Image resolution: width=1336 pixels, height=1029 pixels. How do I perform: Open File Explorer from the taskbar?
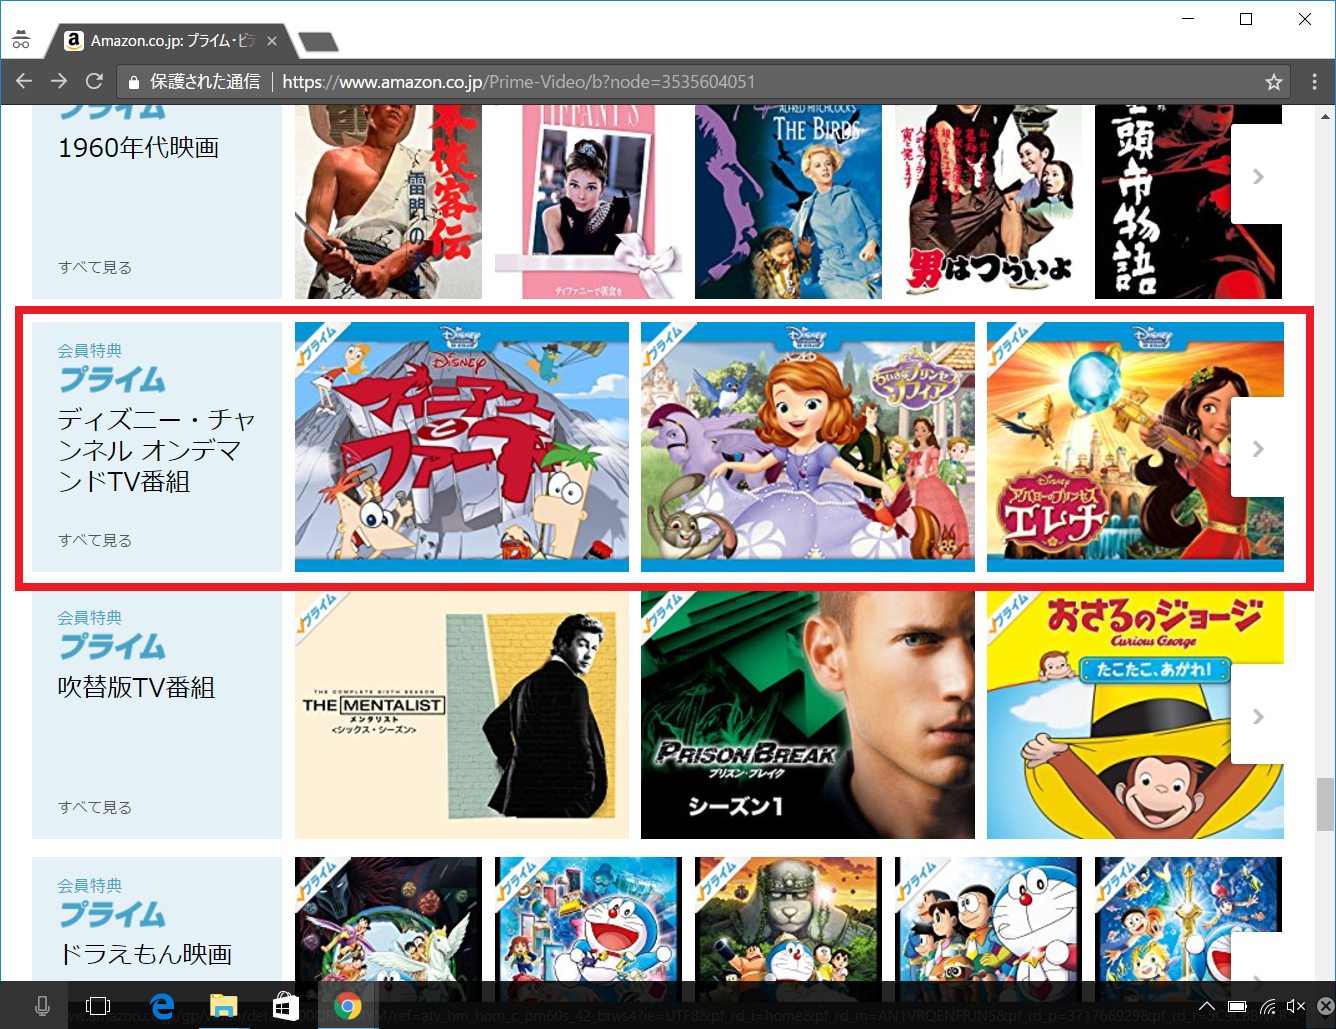(223, 1006)
